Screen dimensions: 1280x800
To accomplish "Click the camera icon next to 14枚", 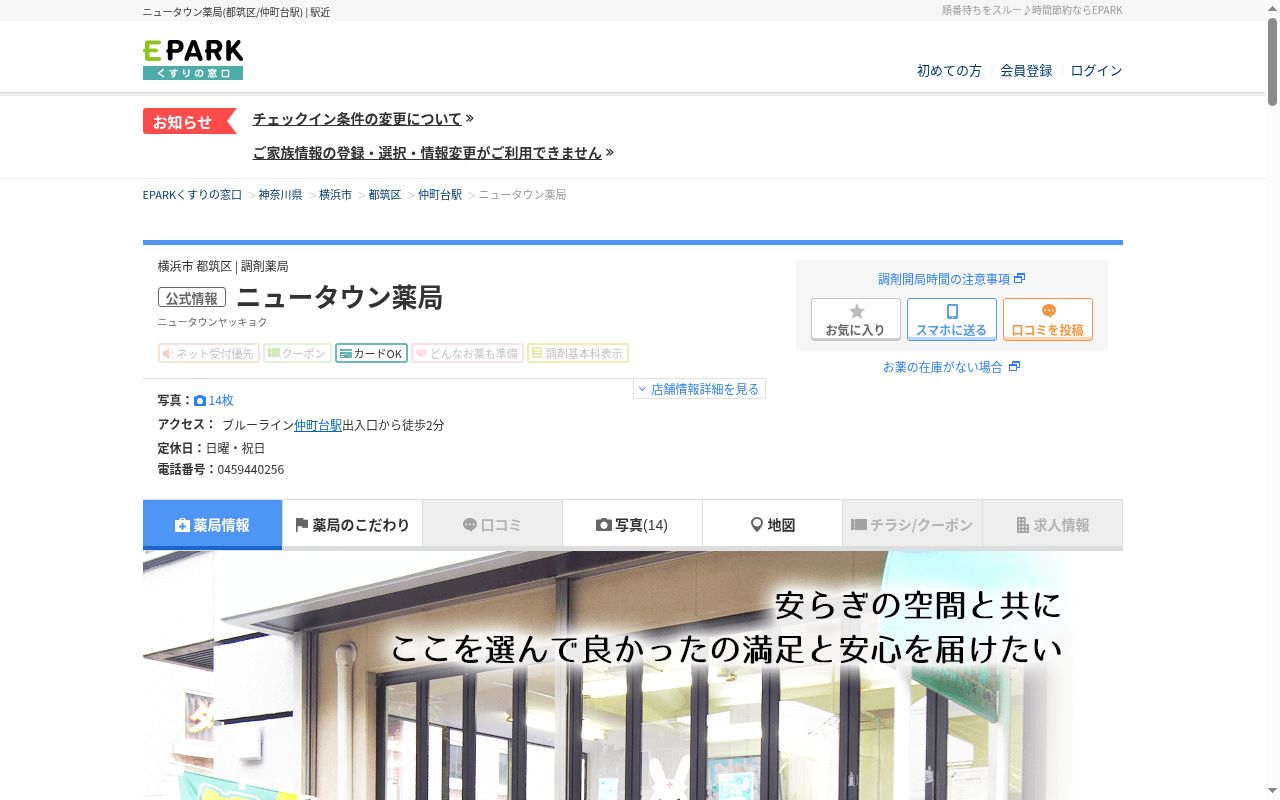I will 200,400.
